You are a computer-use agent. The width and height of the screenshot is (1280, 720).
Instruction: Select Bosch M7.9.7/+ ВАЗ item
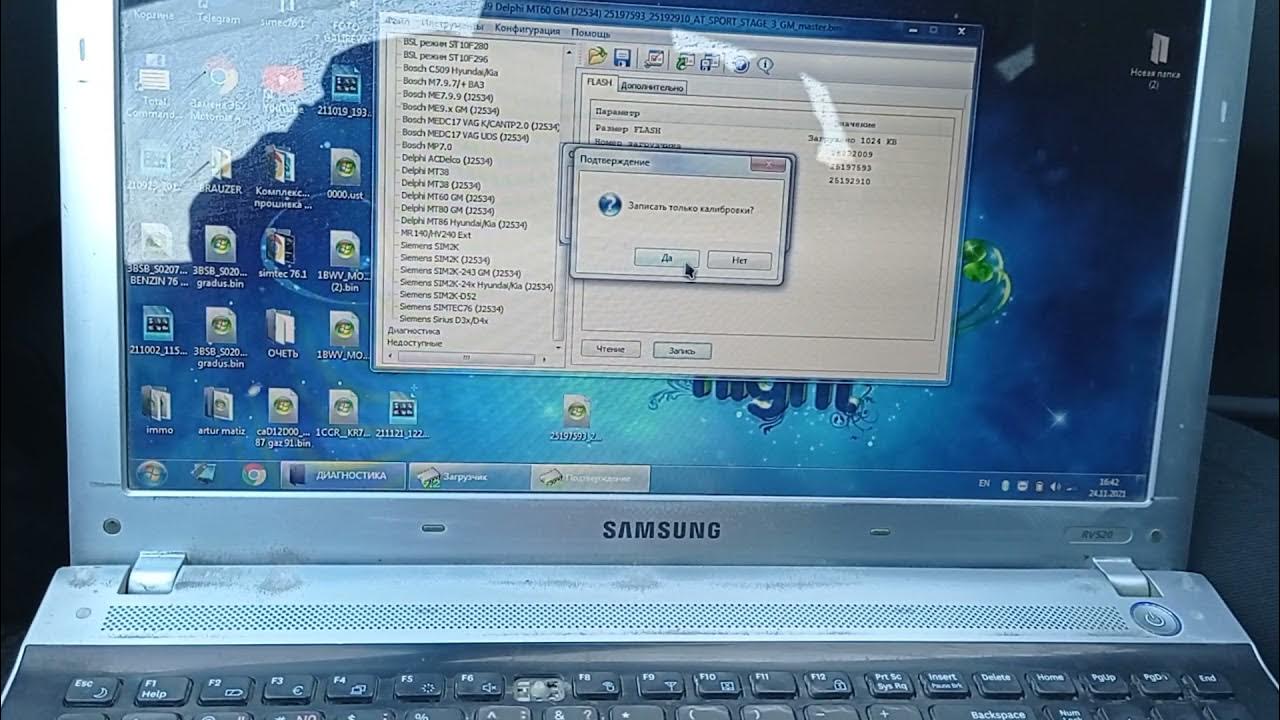[445, 82]
